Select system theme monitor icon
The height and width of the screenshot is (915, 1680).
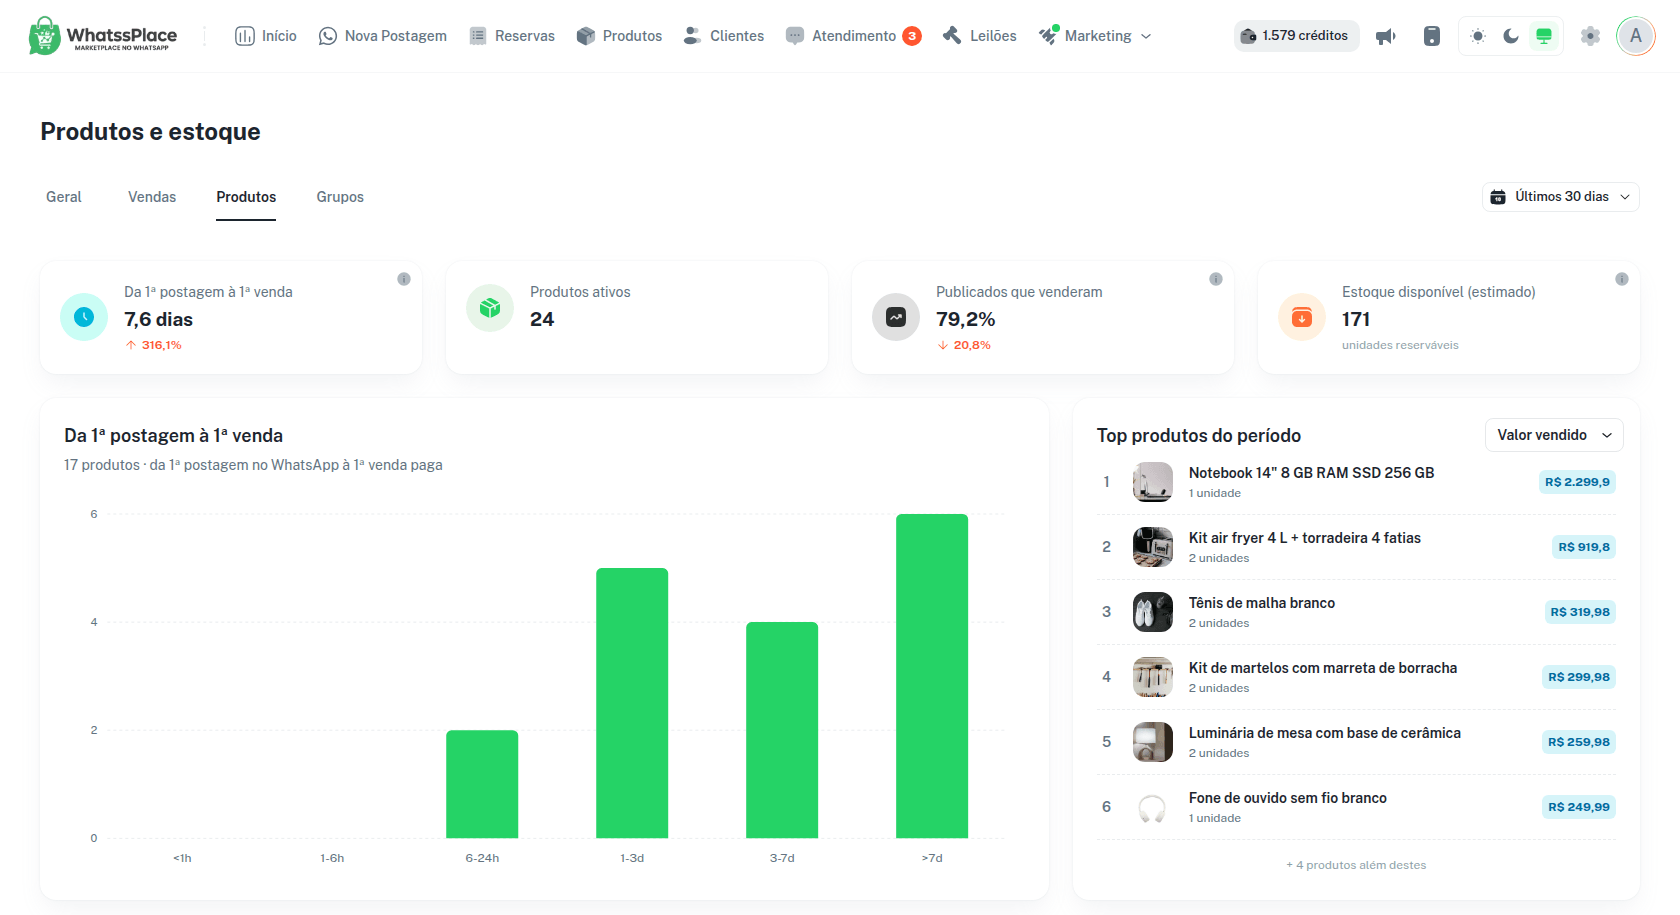coord(1544,36)
